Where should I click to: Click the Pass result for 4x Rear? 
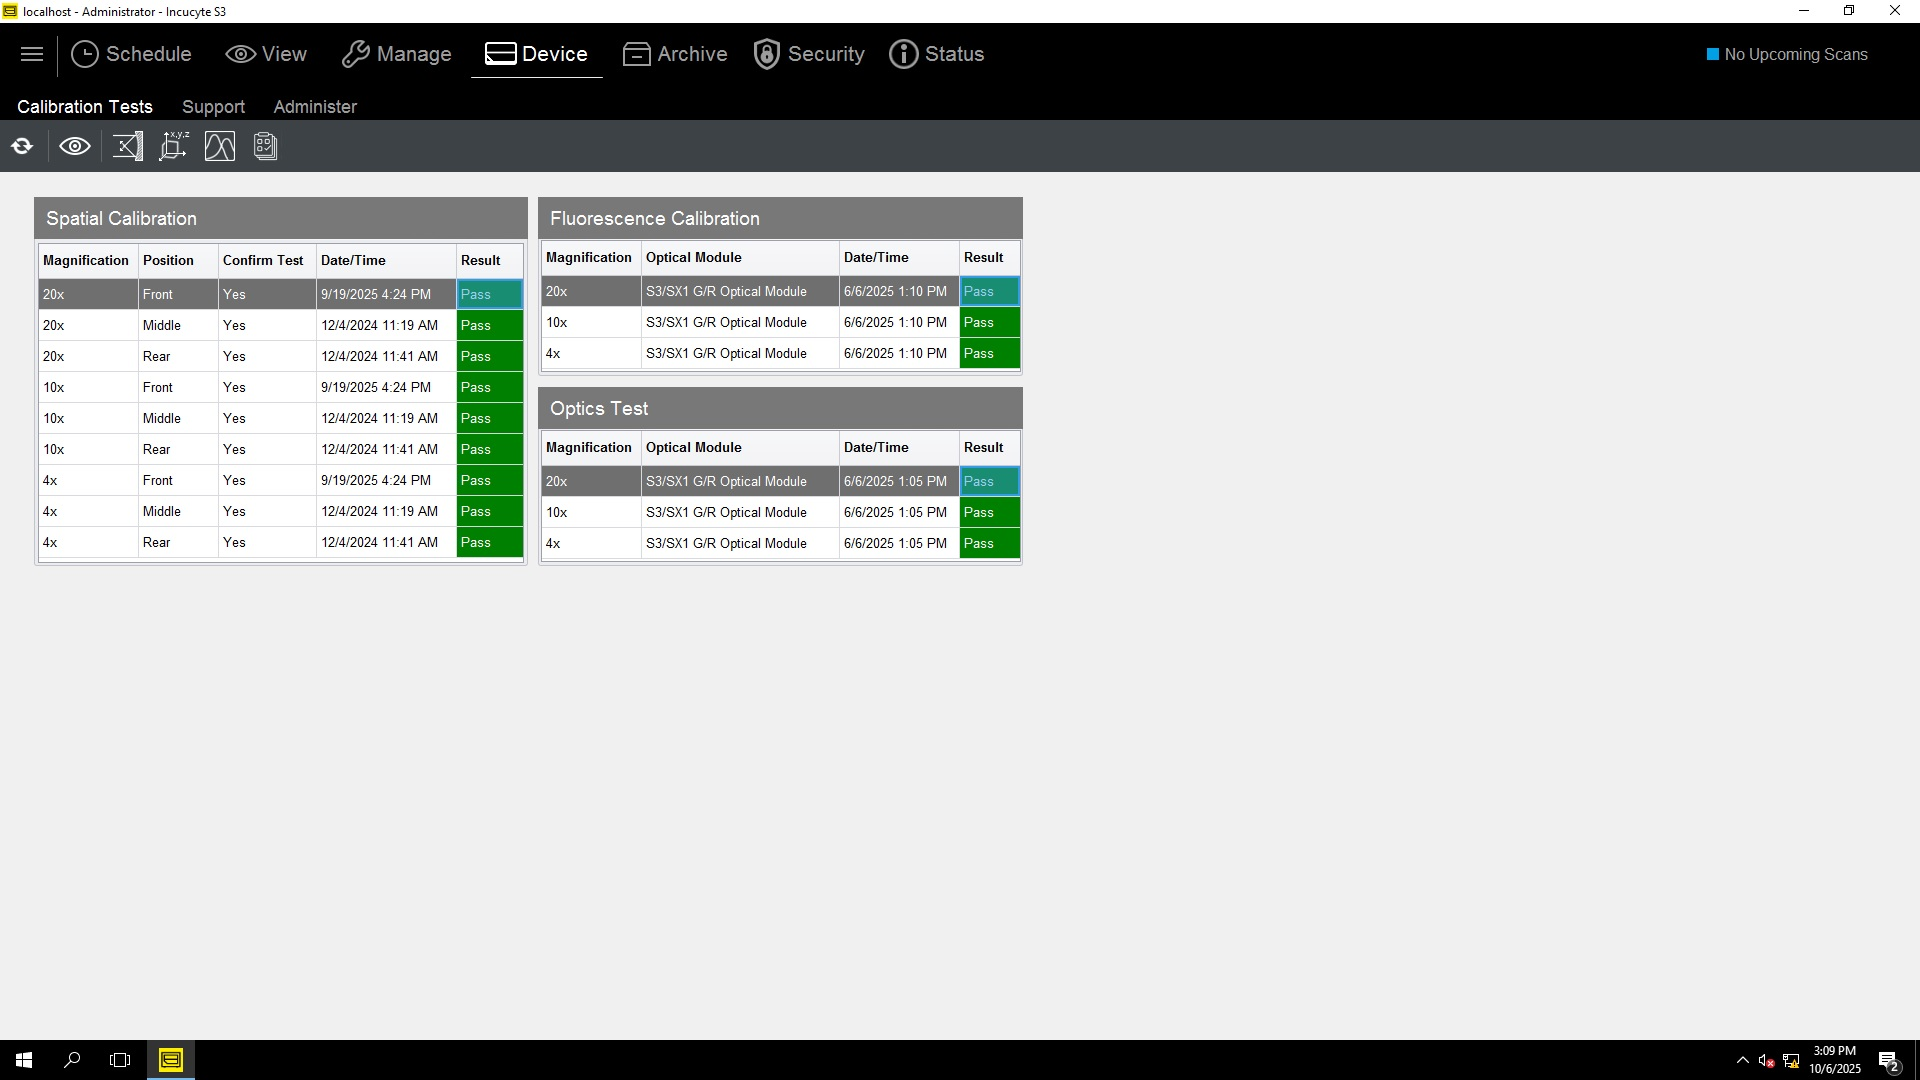(489, 542)
